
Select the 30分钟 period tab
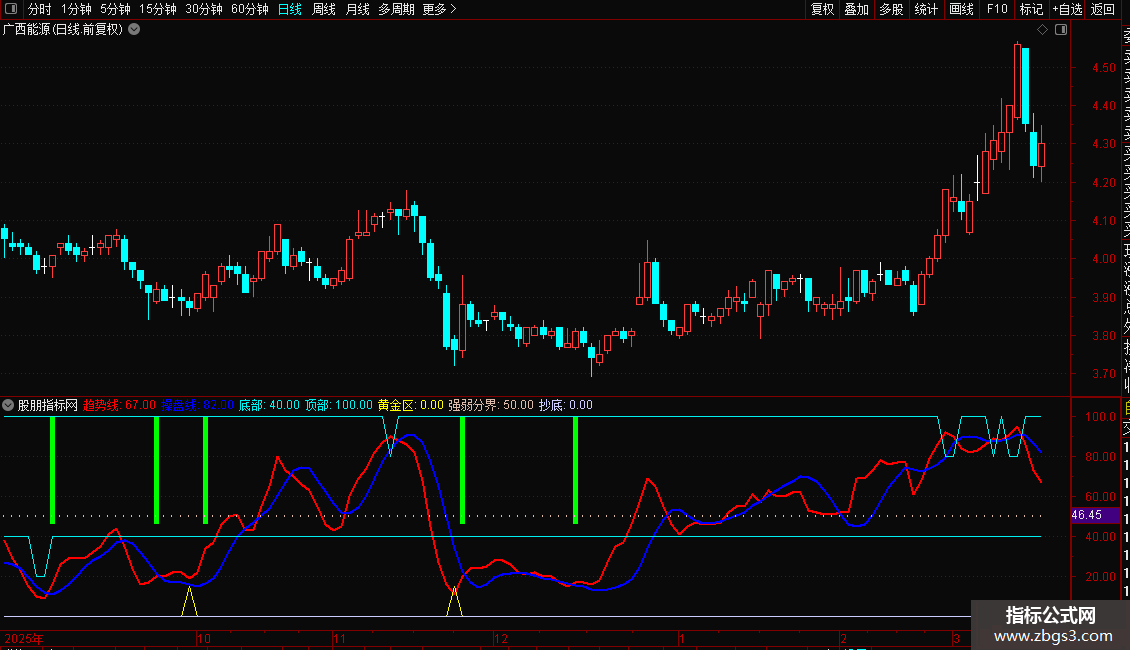[204, 9]
